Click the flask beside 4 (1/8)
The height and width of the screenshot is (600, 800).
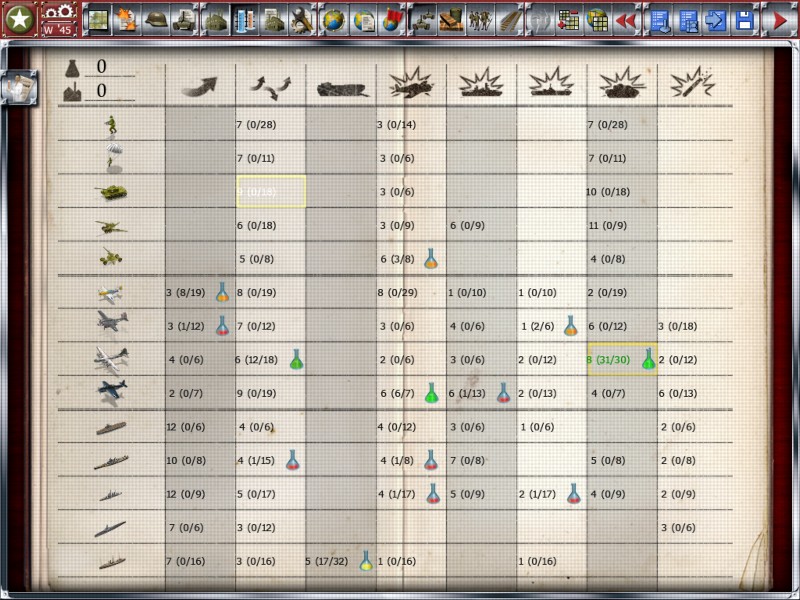(x=431, y=460)
